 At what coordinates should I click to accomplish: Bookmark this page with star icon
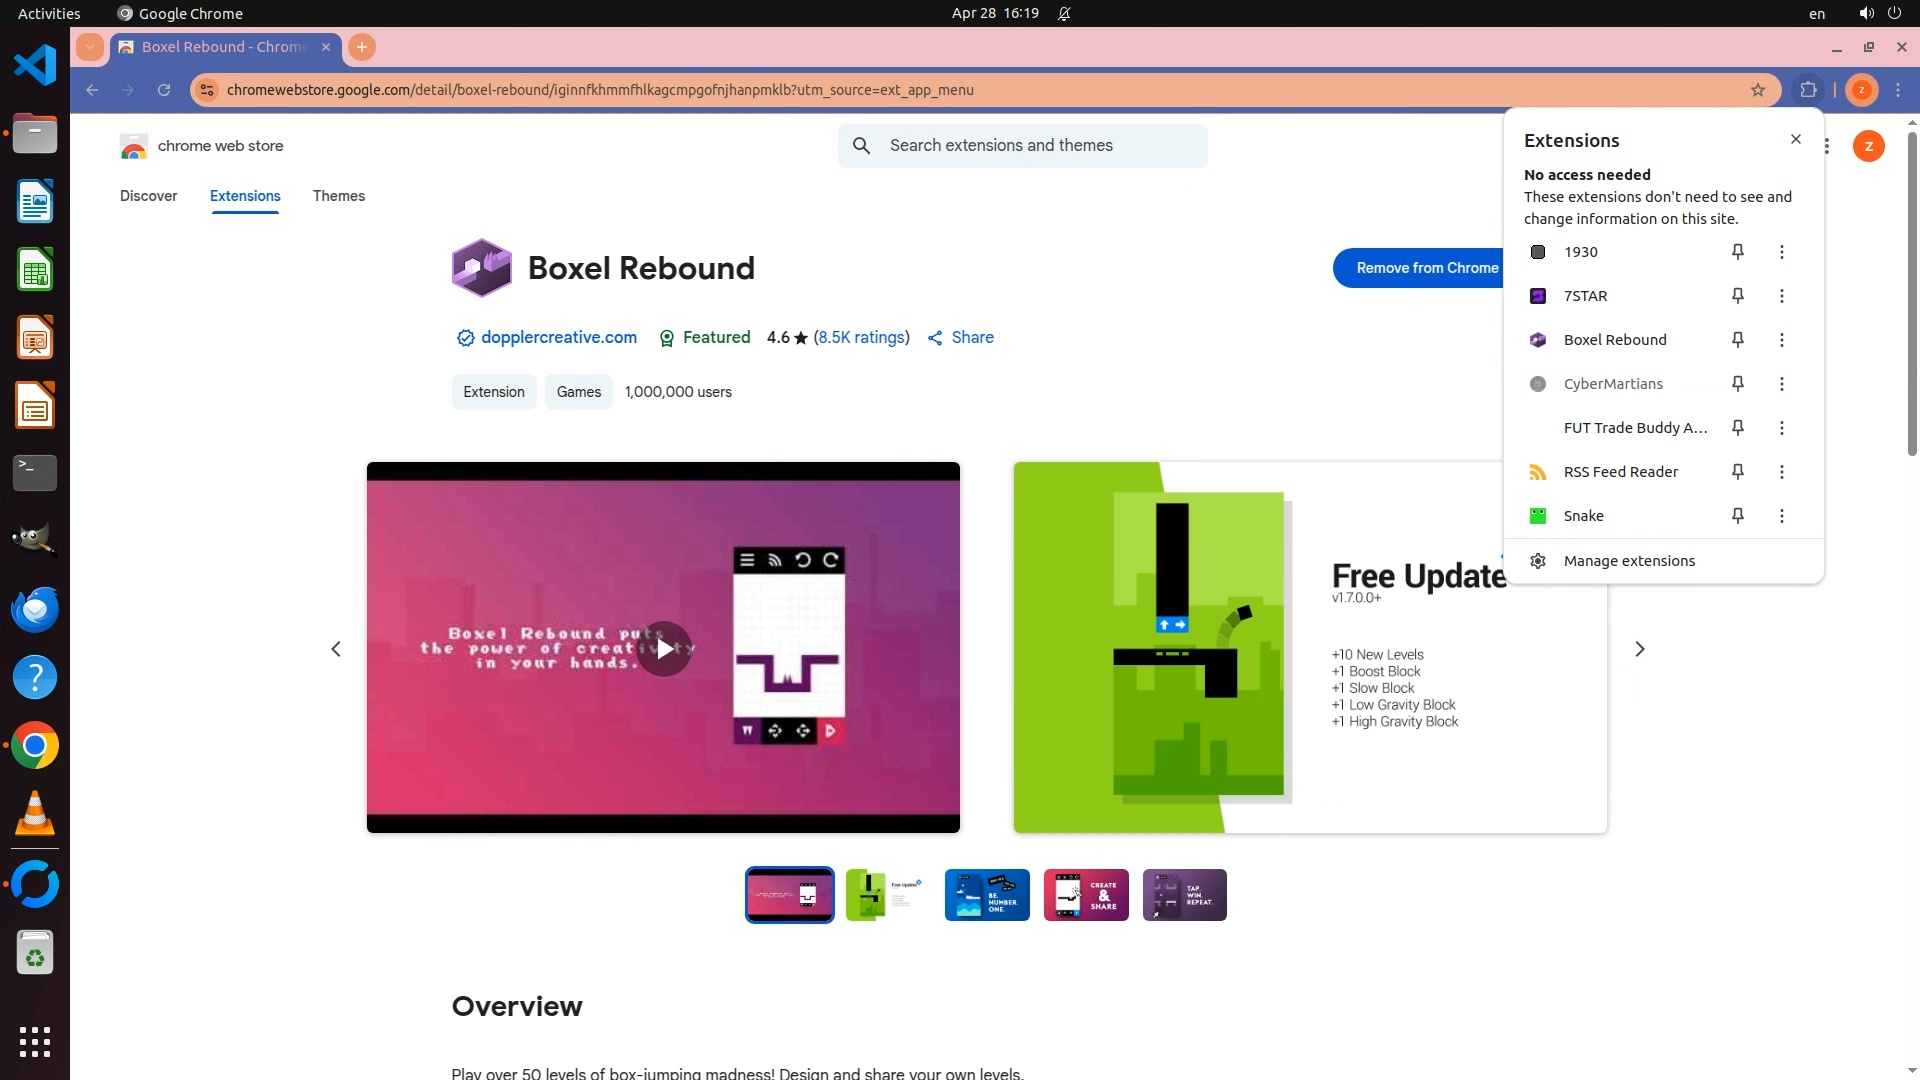[1758, 90]
